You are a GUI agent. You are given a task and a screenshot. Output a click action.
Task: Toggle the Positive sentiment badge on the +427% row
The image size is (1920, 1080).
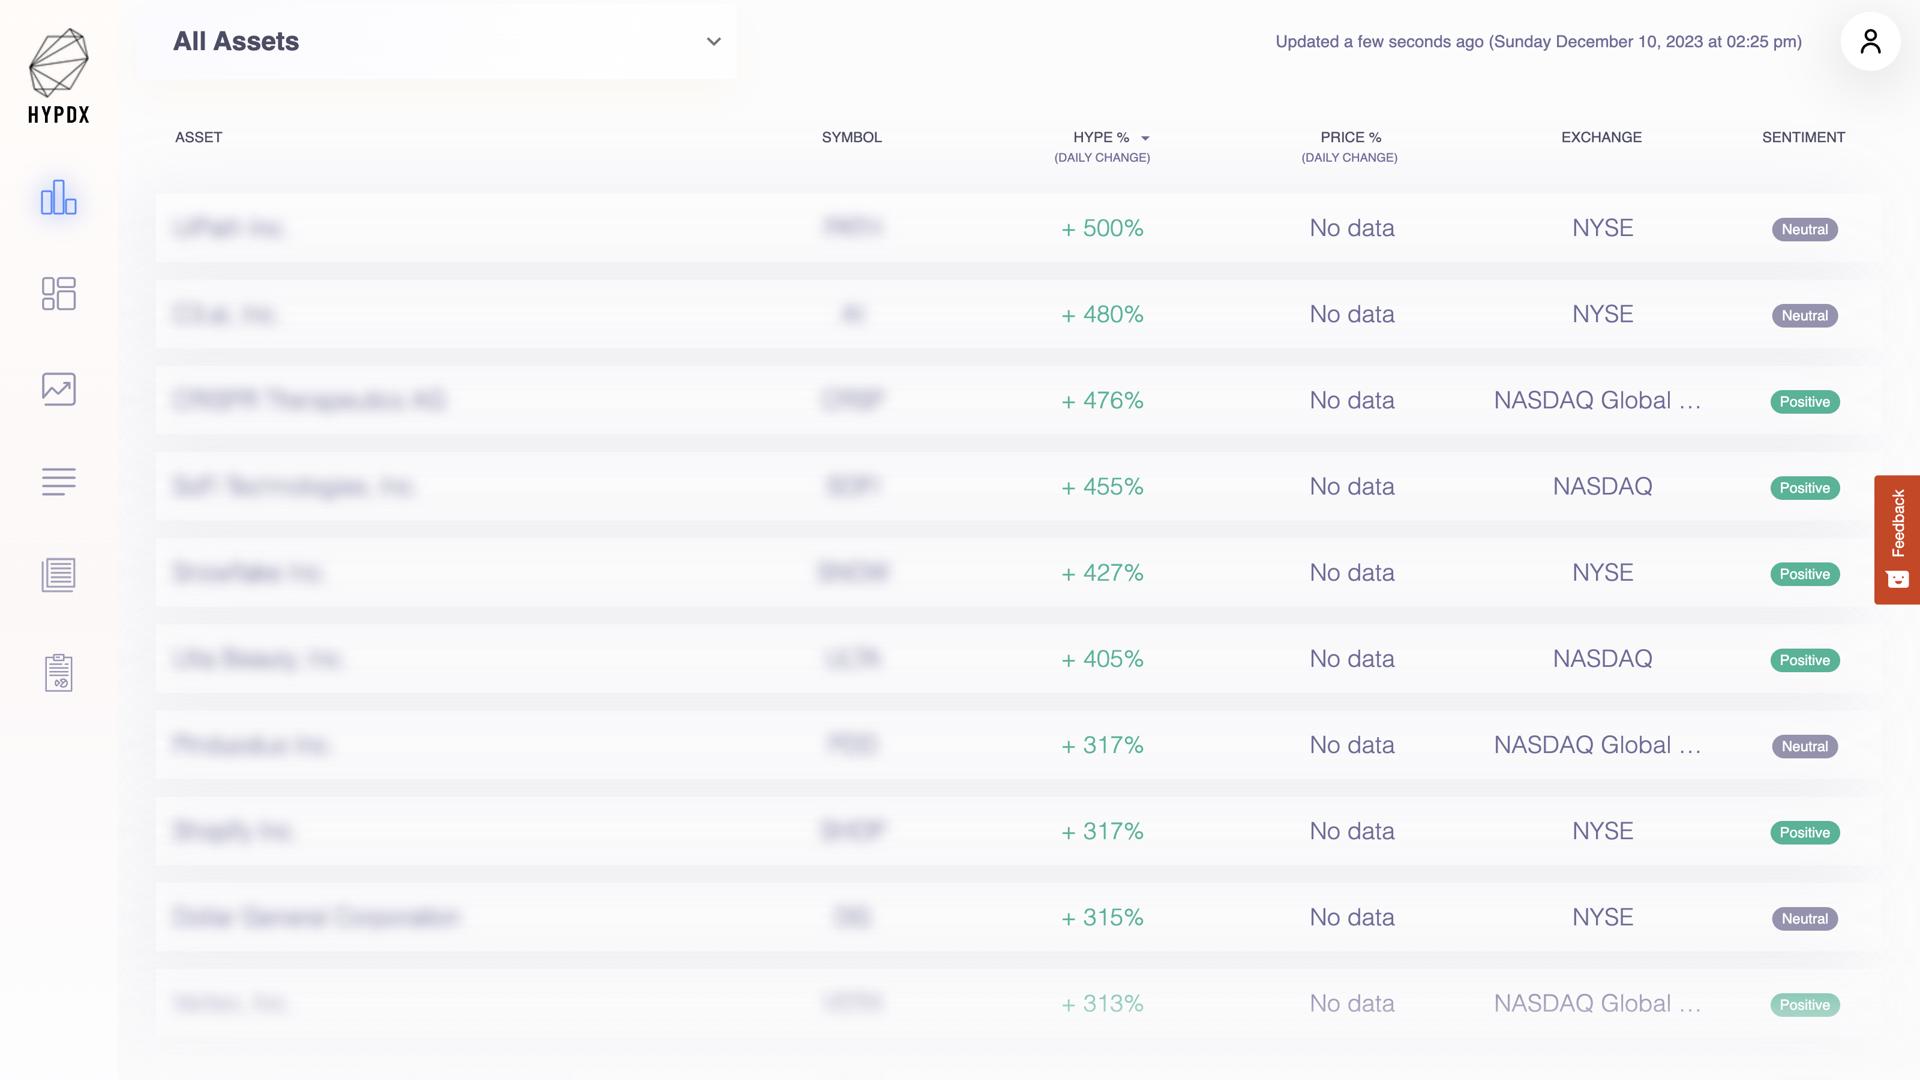pyautogui.click(x=1804, y=574)
